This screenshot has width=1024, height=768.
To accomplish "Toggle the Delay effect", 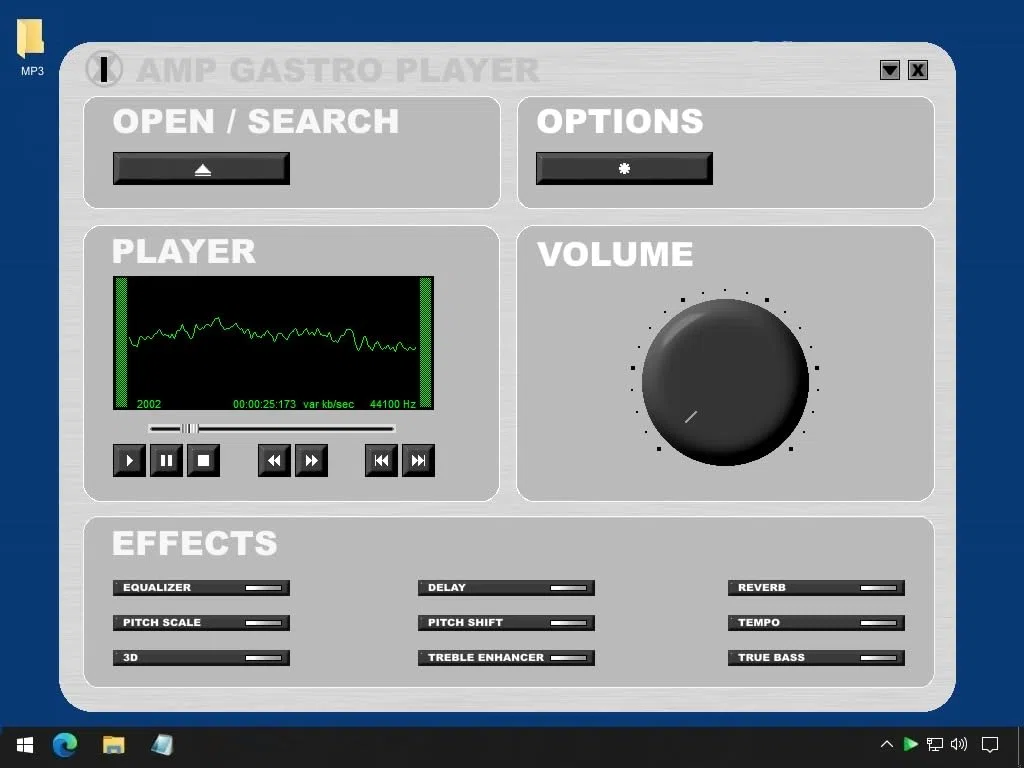I will (x=506, y=588).
